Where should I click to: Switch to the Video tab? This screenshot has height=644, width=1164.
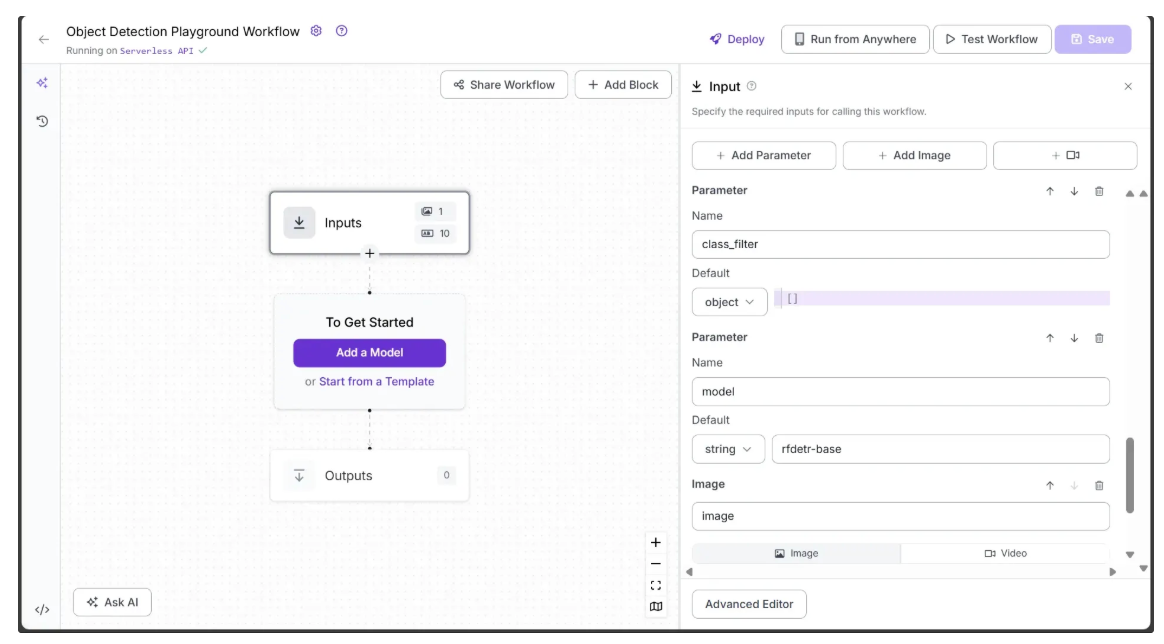pyautogui.click(x=1004, y=553)
